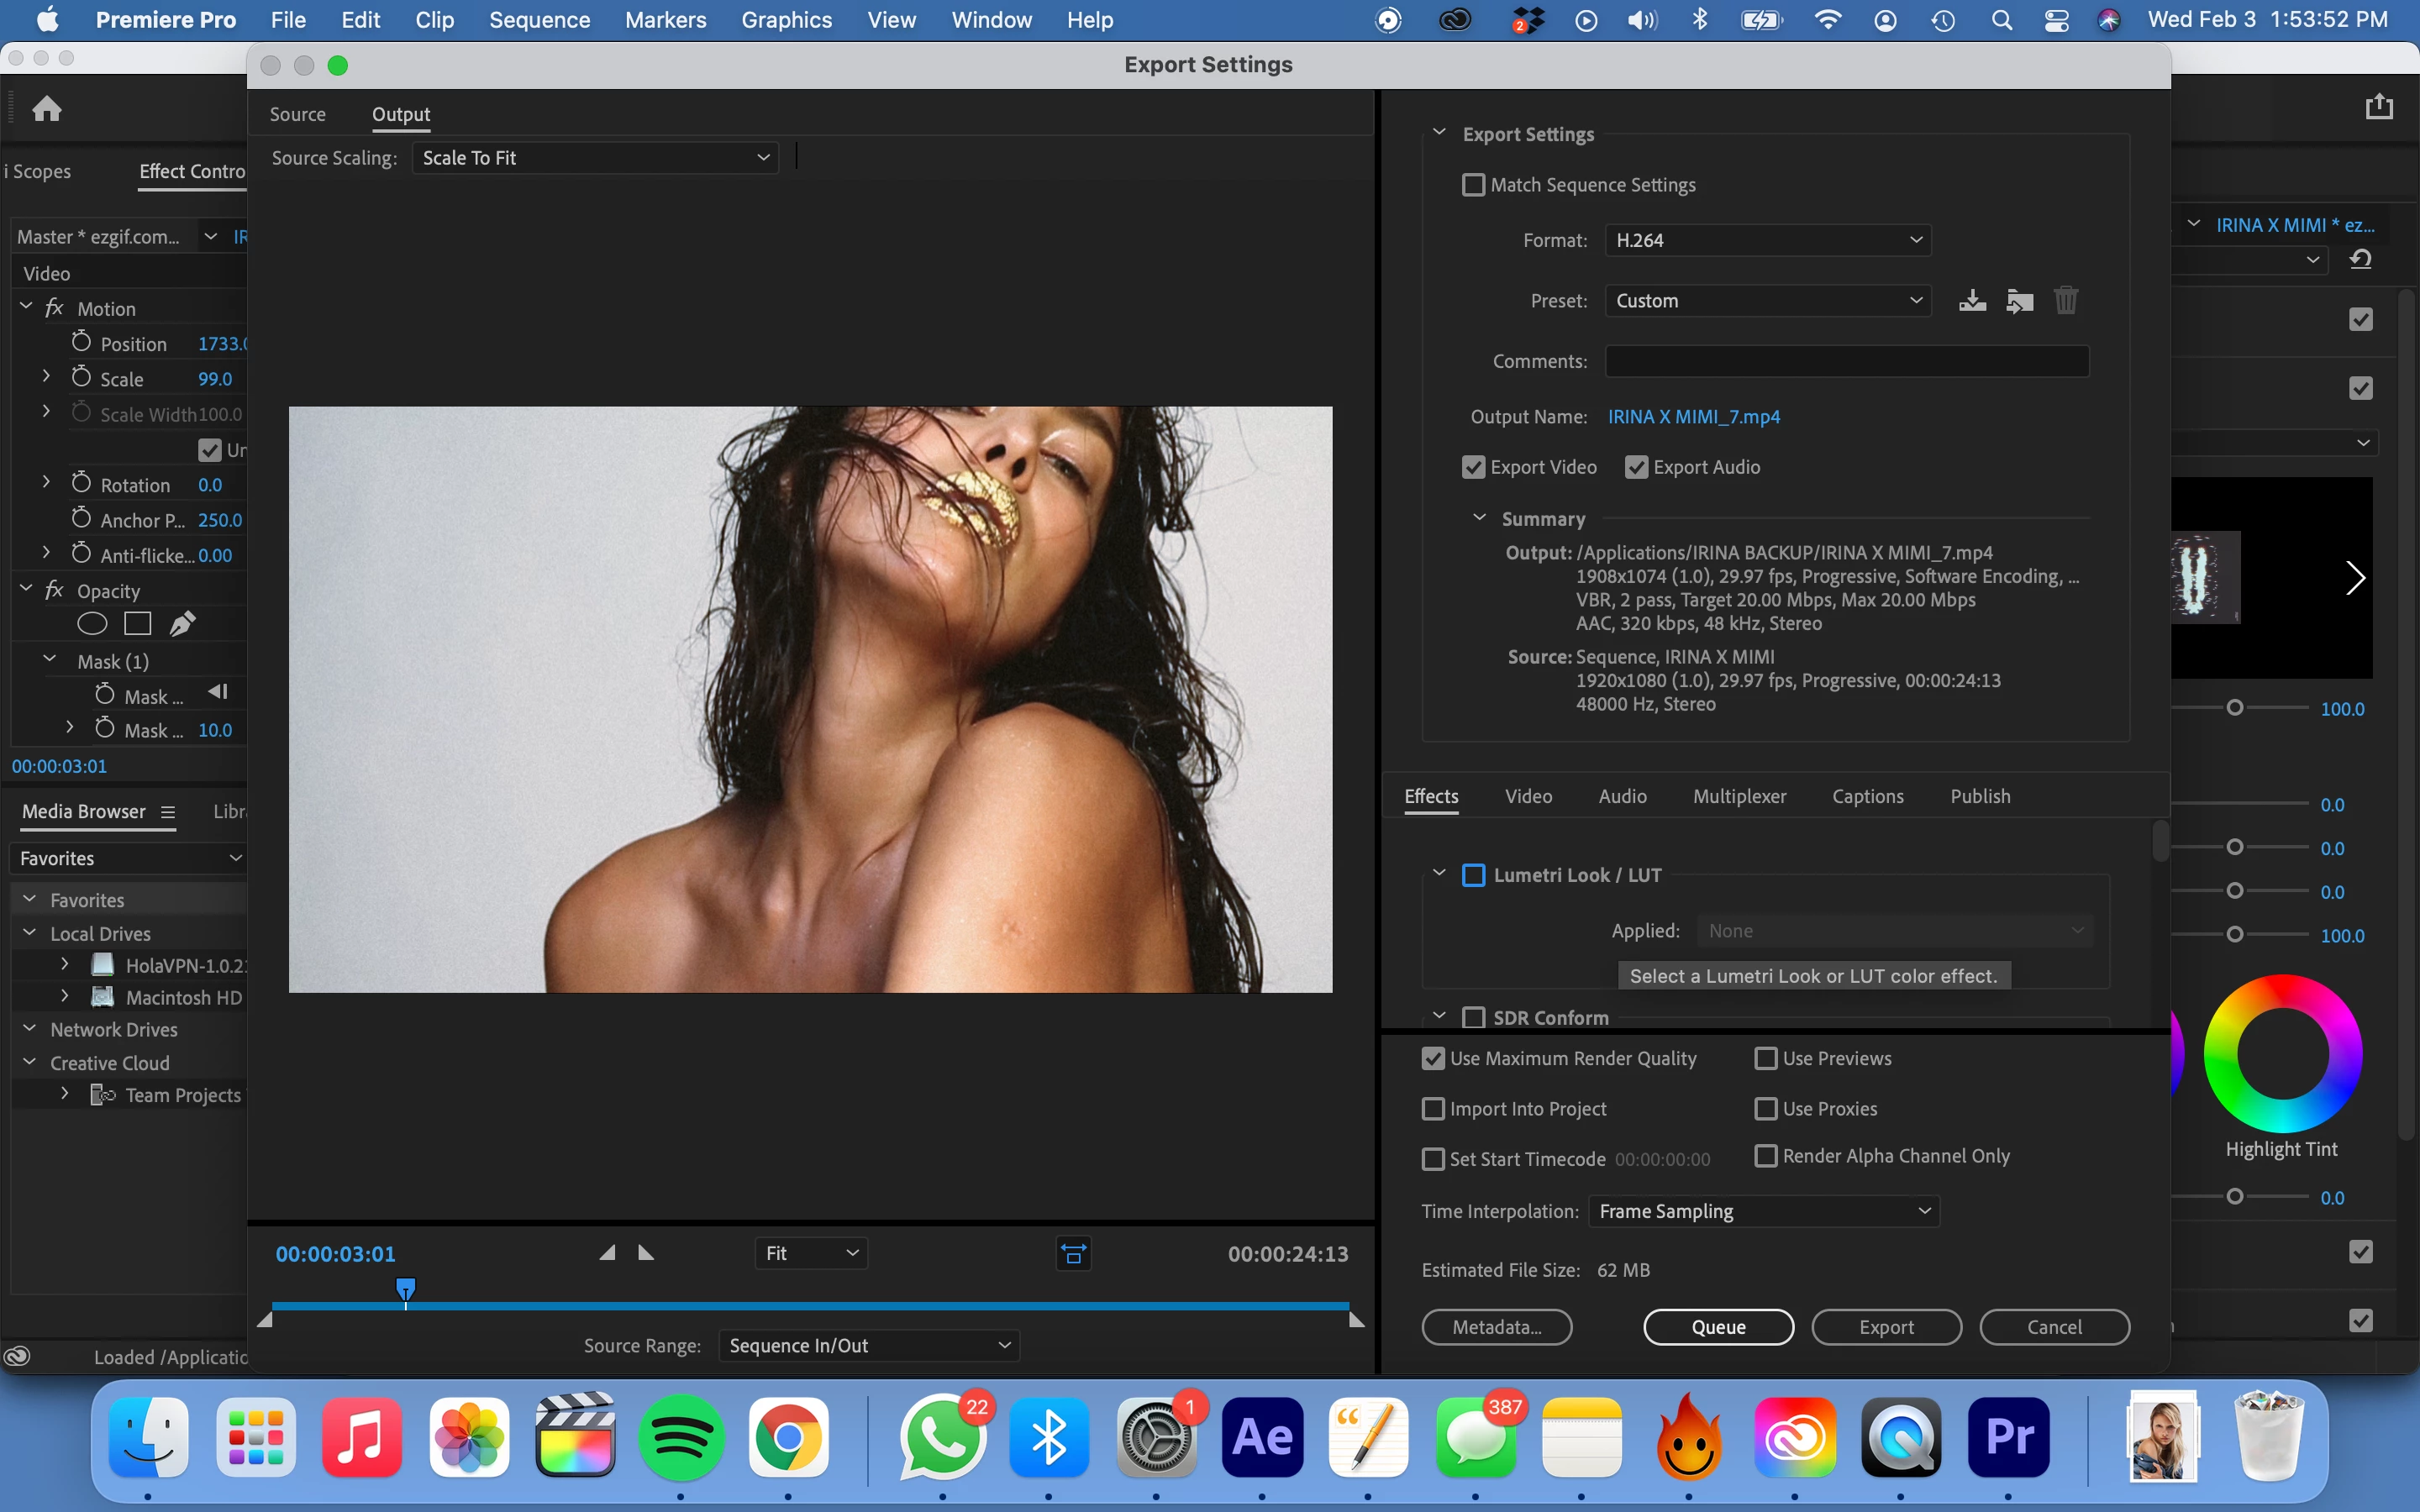2420x1512 pixels.
Task: Click the IRINA X MIMI_7.mp4 output name
Action: pyautogui.click(x=1693, y=417)
